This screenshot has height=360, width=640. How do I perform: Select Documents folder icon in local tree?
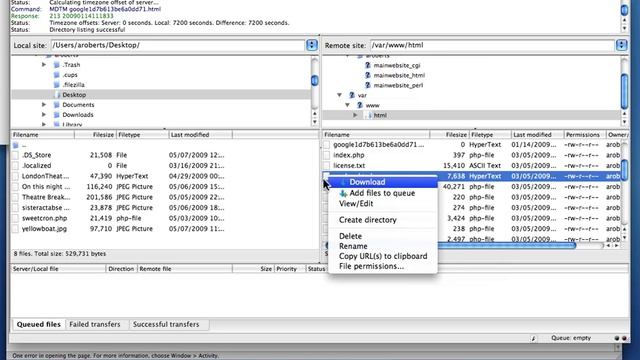[57, 105]
